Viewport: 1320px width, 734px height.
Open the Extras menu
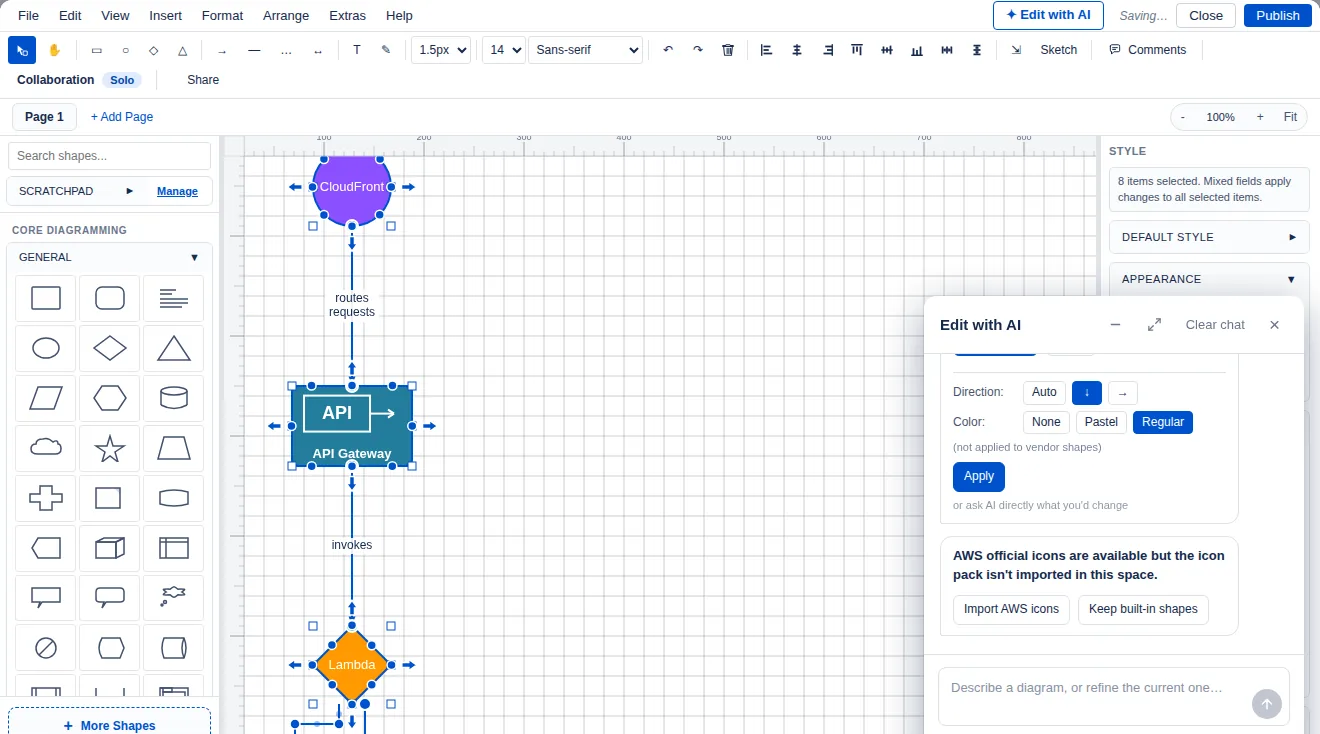tap(347, 15)
